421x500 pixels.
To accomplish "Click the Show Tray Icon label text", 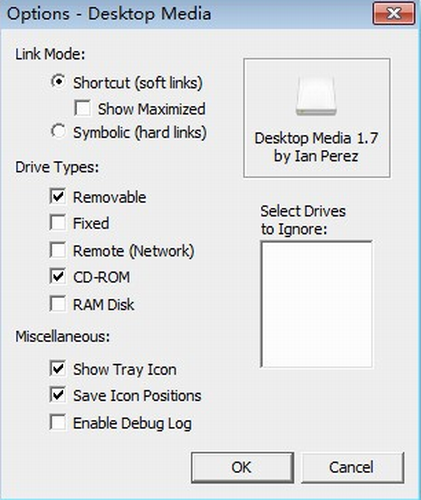I will [x=125, y=369].
